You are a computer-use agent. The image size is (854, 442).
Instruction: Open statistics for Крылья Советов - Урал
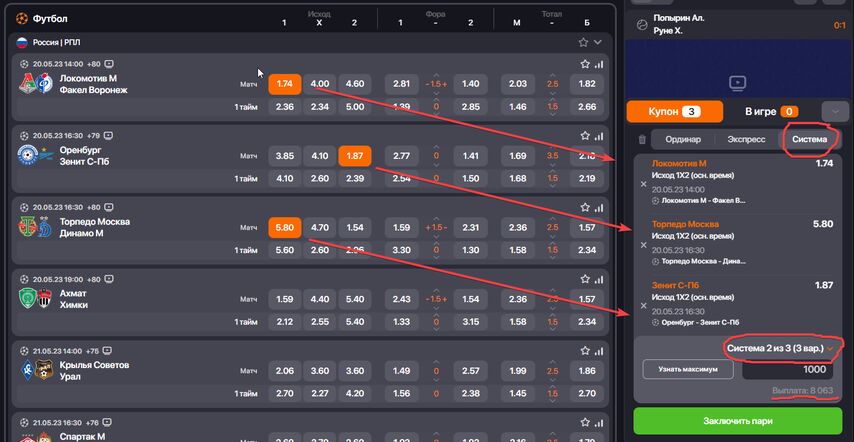point(599,351)
